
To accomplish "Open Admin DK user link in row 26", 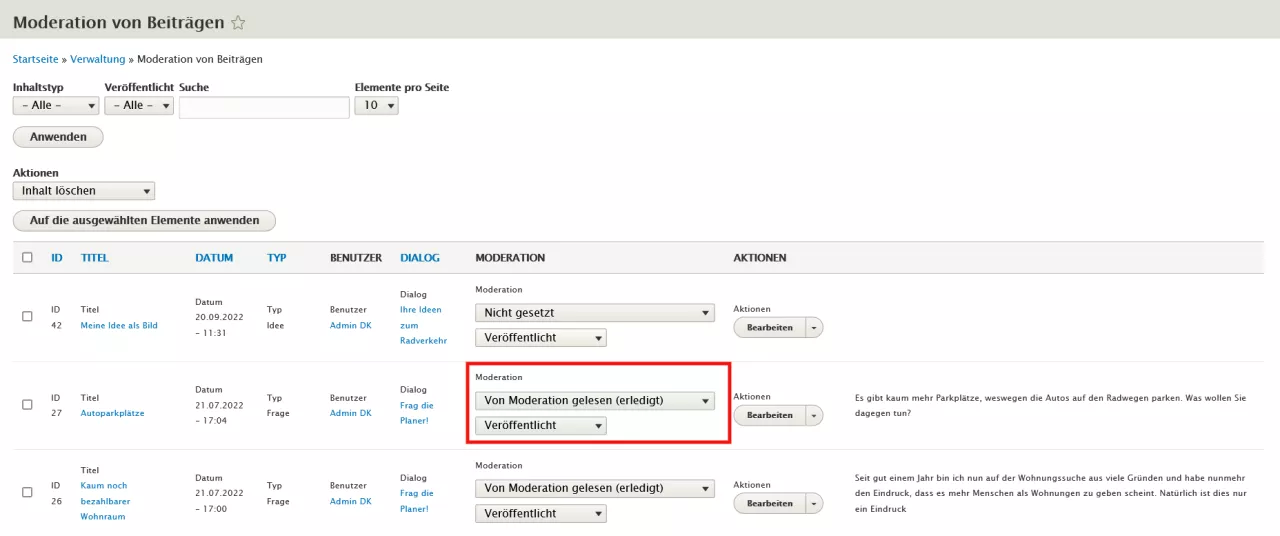I will click(350, 501).
